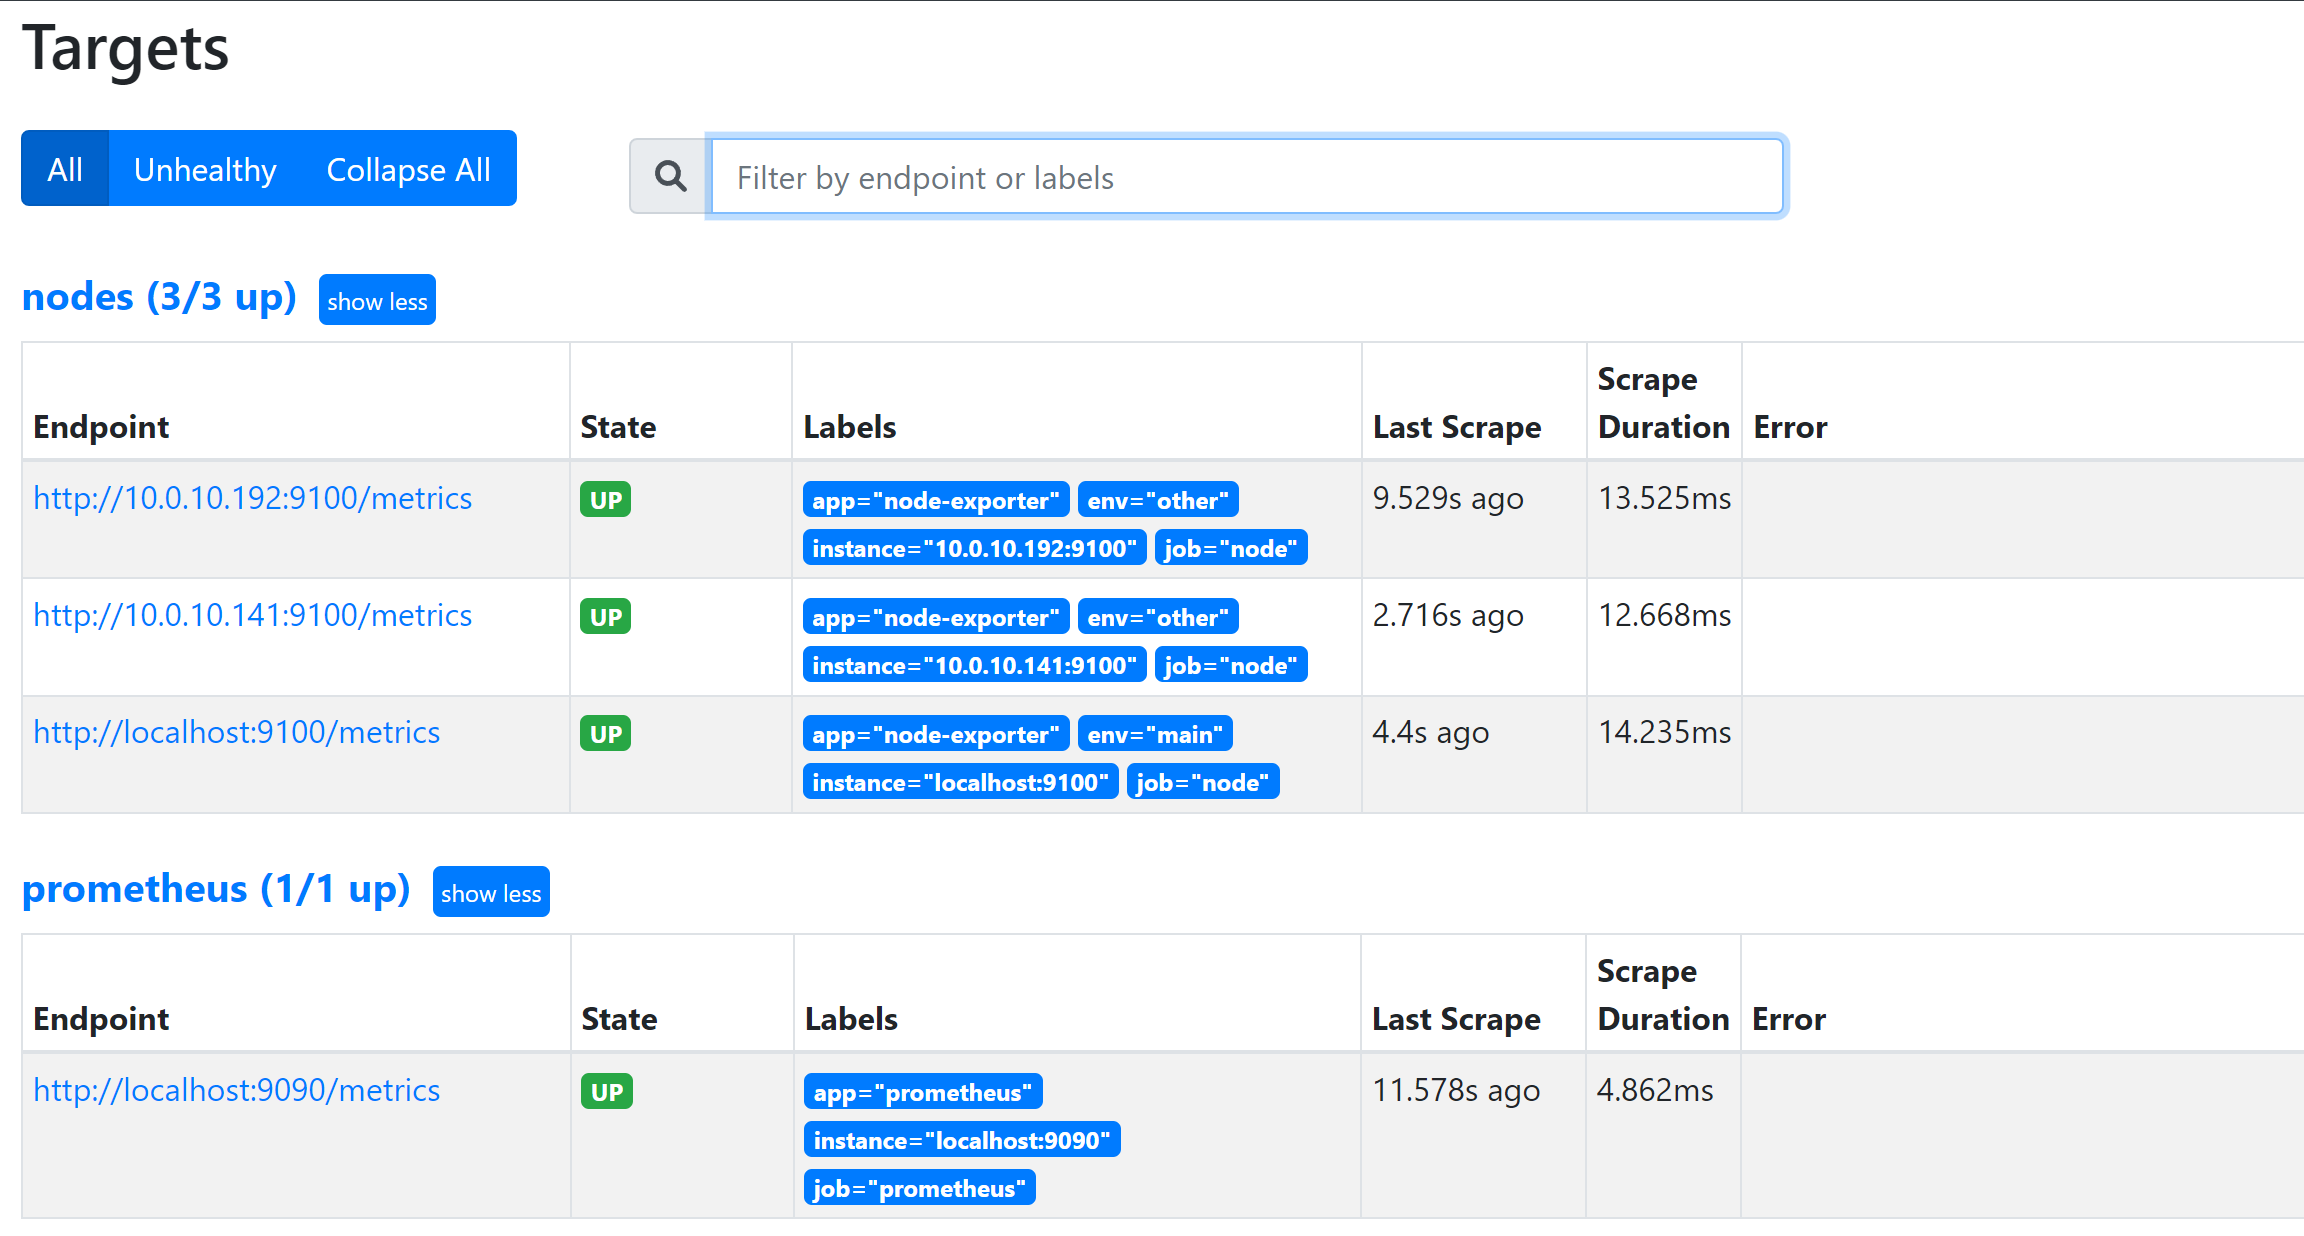The image size is (2304, 1236).
Task: Click the instance="10.0.10.141:9100" label badge
Action: [x=974, y=665]
